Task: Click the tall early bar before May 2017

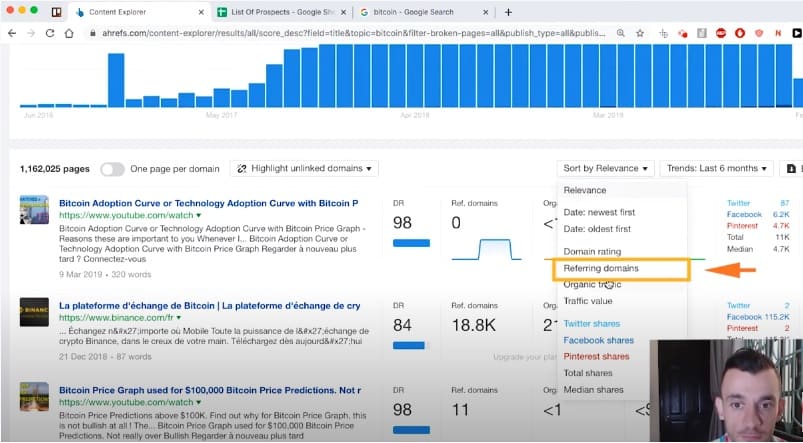Action: click(116, 80)
